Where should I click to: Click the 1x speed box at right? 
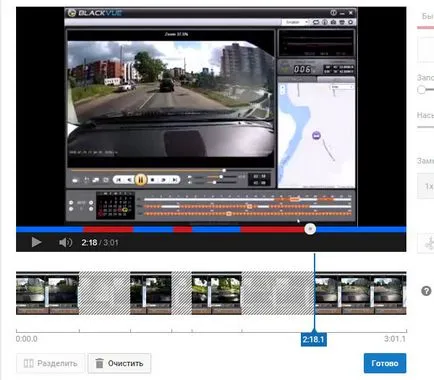(x=427, y=186)
